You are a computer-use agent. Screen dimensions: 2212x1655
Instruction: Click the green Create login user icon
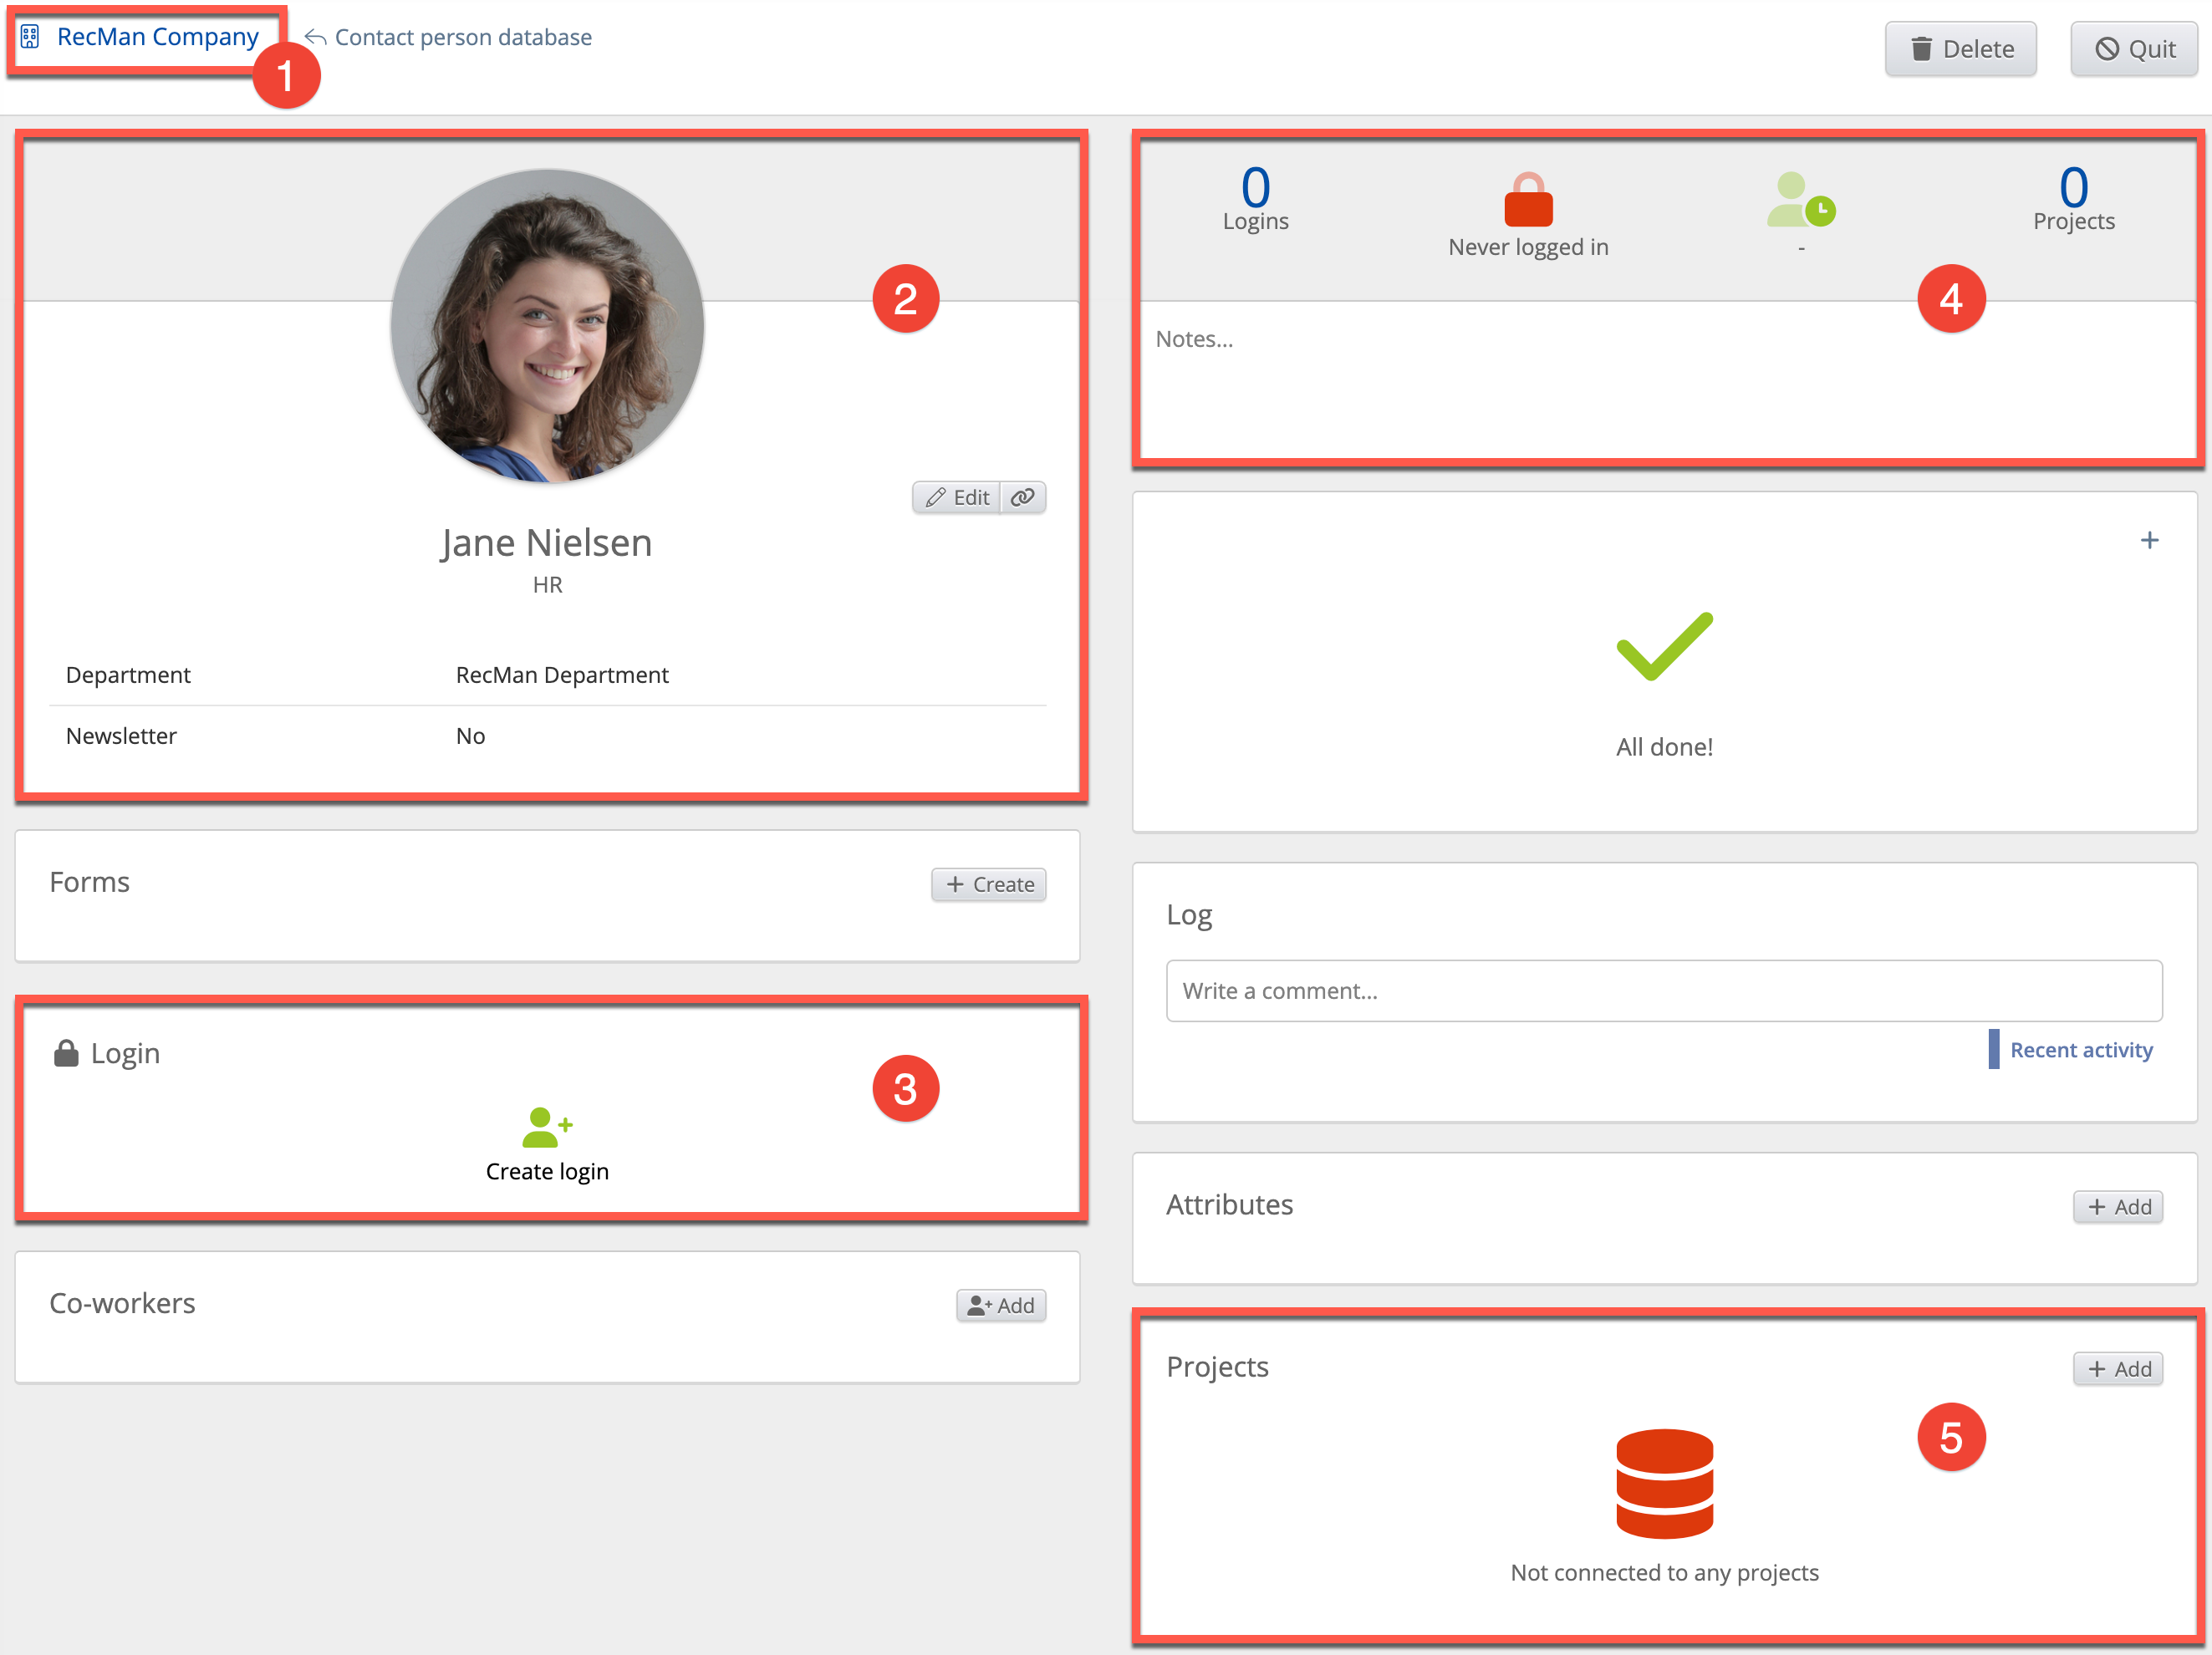click(x=546, y=1127)
